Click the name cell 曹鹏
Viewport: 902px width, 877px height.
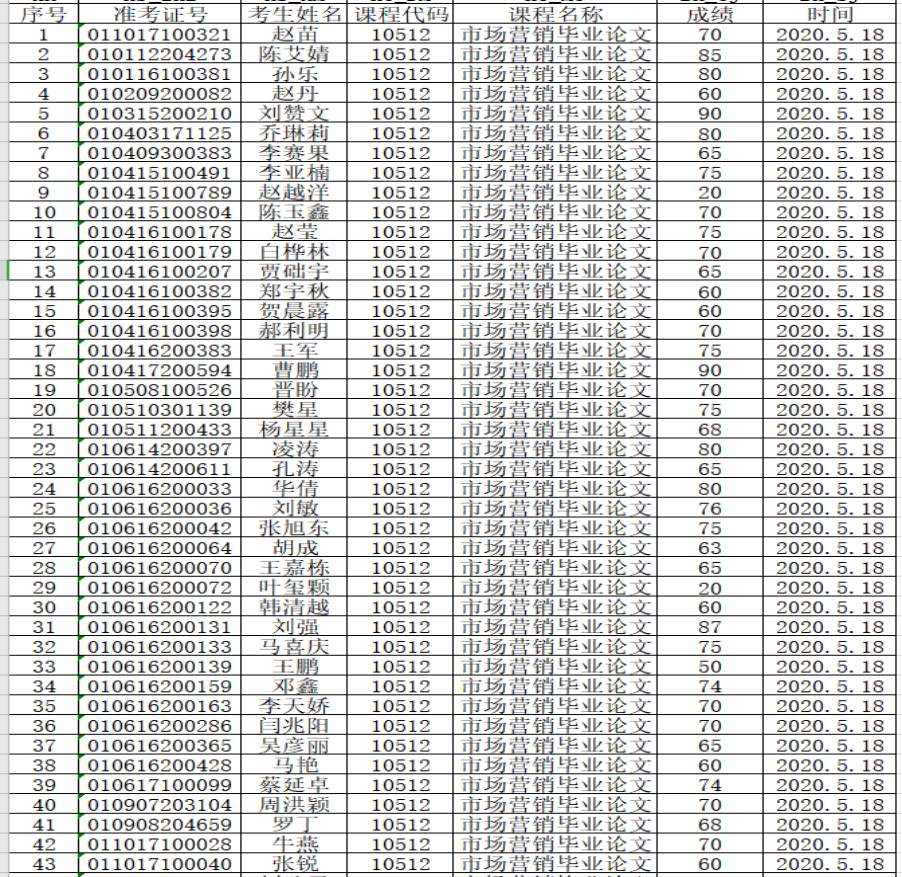294,371
